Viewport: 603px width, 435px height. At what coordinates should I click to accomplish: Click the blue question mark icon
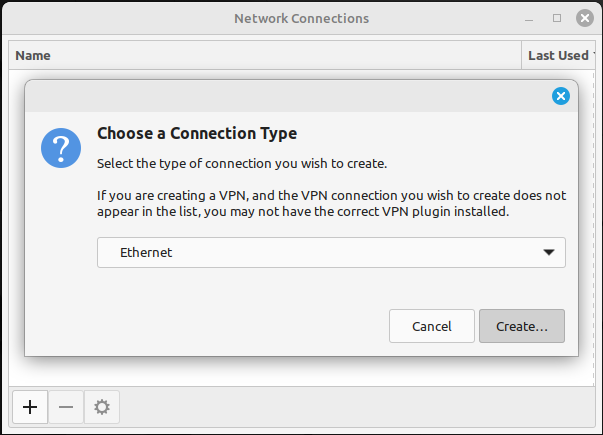click(61, 148)
